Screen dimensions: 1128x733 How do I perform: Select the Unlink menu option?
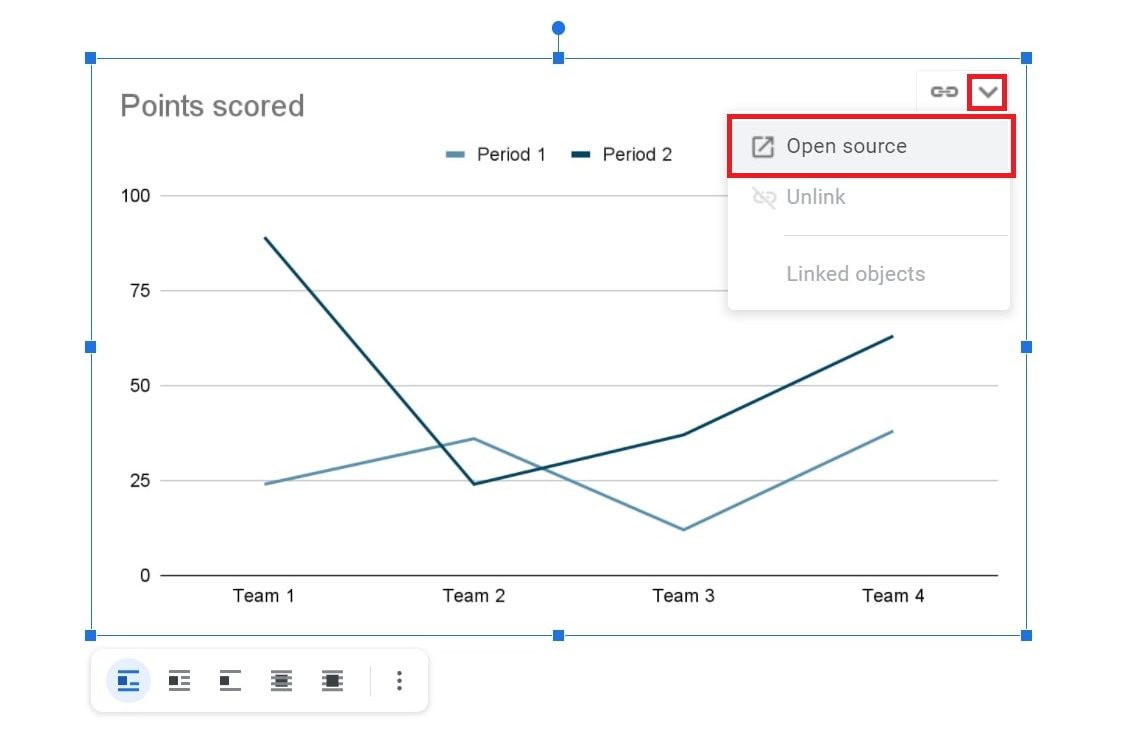(815, 197)
